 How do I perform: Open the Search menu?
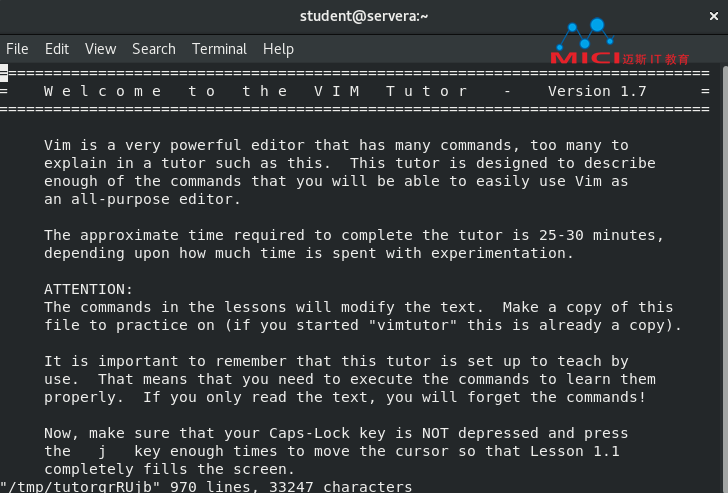coord(153,48)
